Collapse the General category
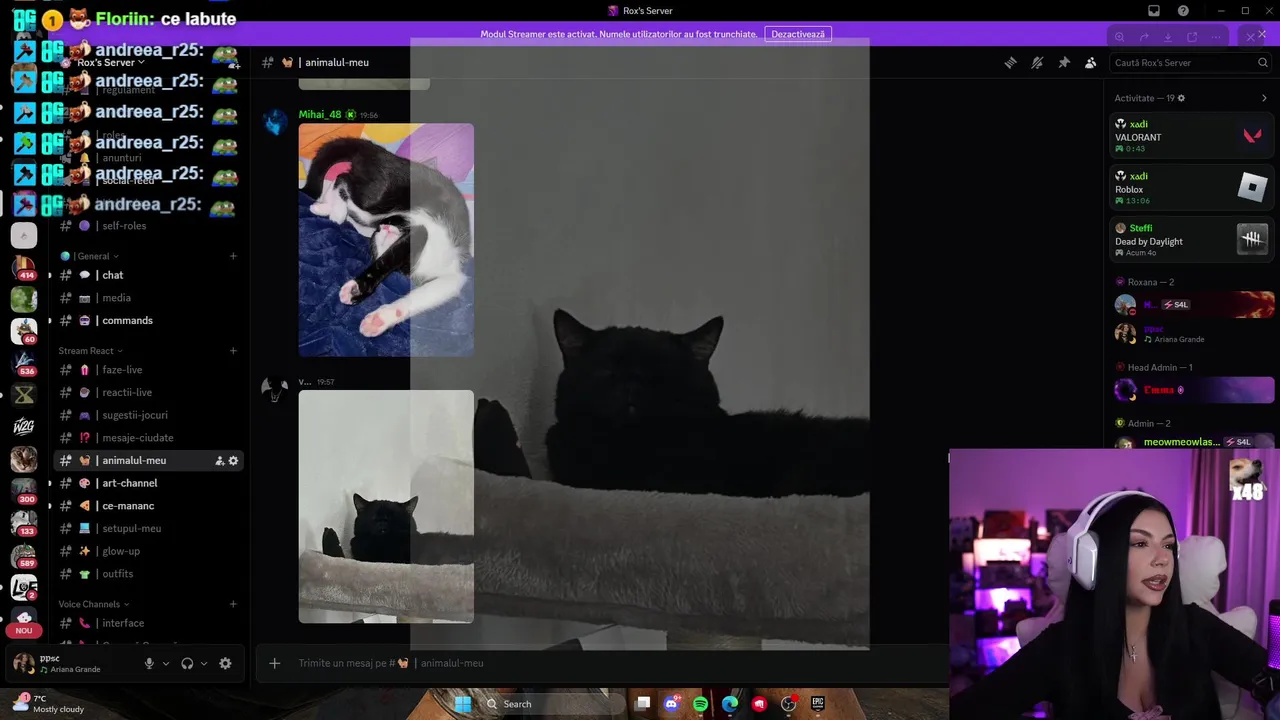Screen dimensions: 1280x720 (x=91, y=256)
